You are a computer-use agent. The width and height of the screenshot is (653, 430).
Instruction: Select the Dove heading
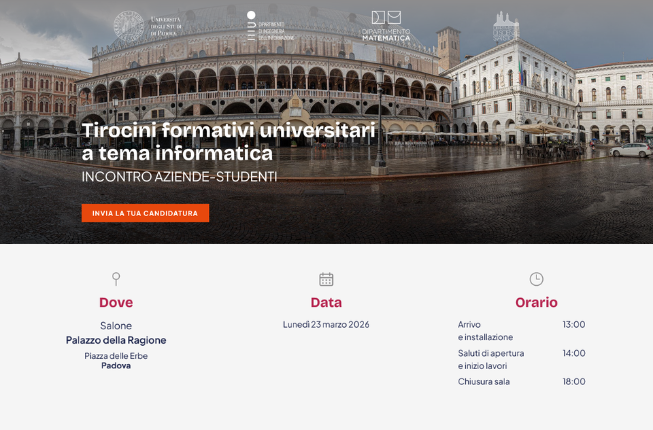116,303
